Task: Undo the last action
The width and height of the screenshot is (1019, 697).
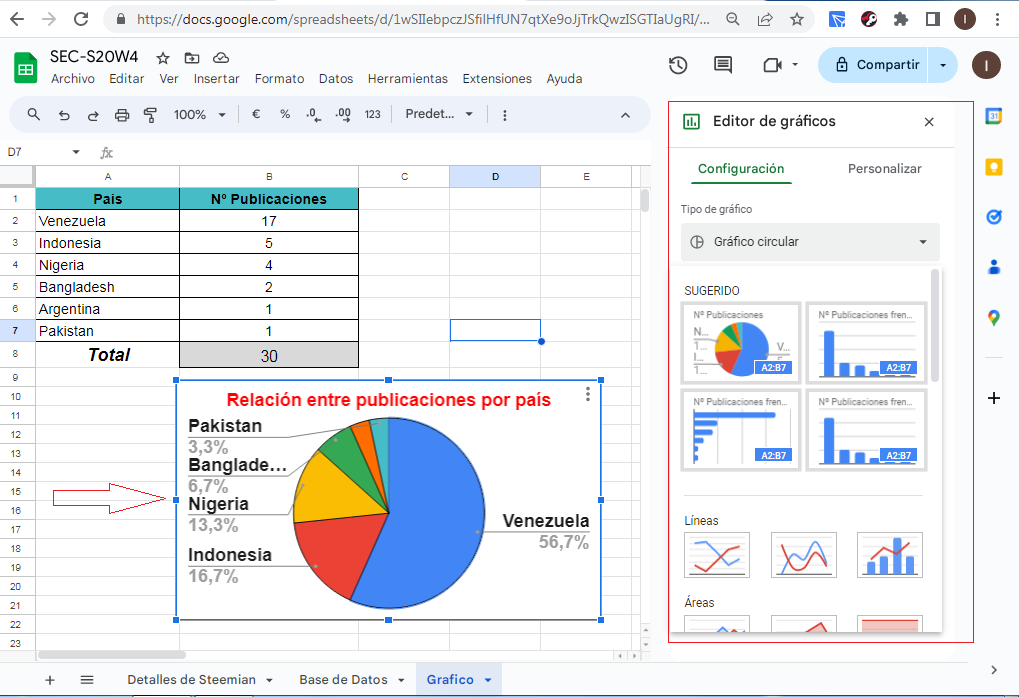Action: coord(64,115)
